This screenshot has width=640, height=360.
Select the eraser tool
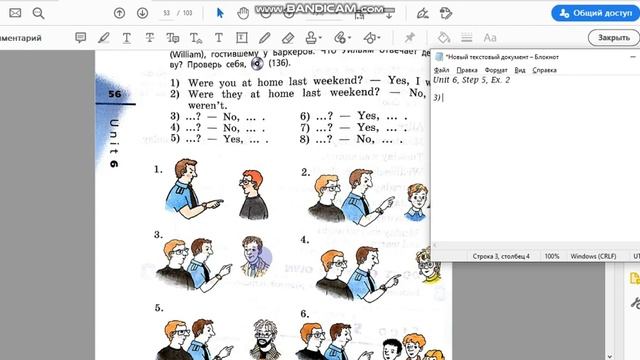coord(288,38)
